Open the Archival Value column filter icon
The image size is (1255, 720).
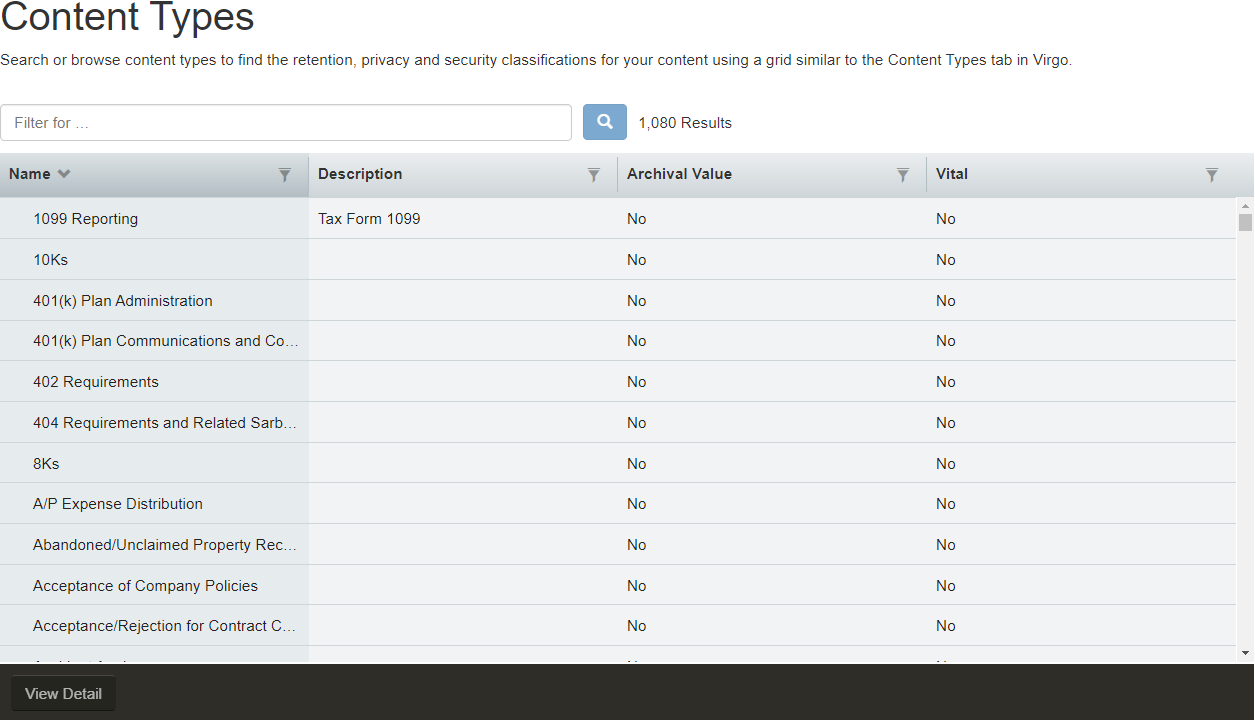point(903,174)
